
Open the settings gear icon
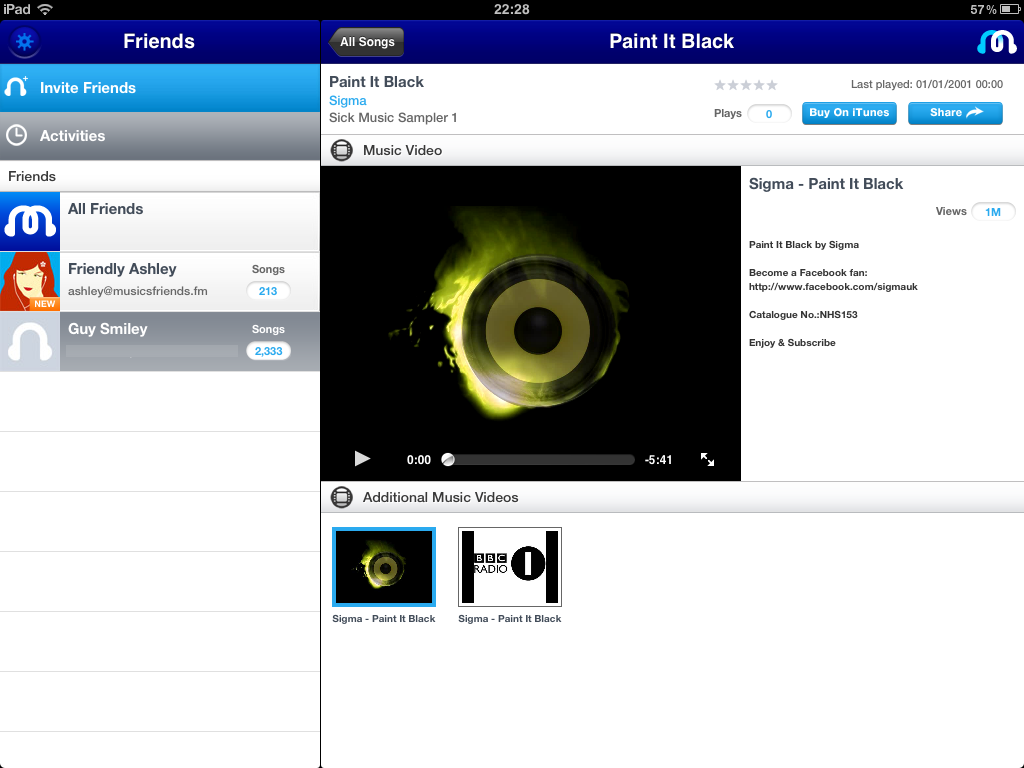click(25, 41)
